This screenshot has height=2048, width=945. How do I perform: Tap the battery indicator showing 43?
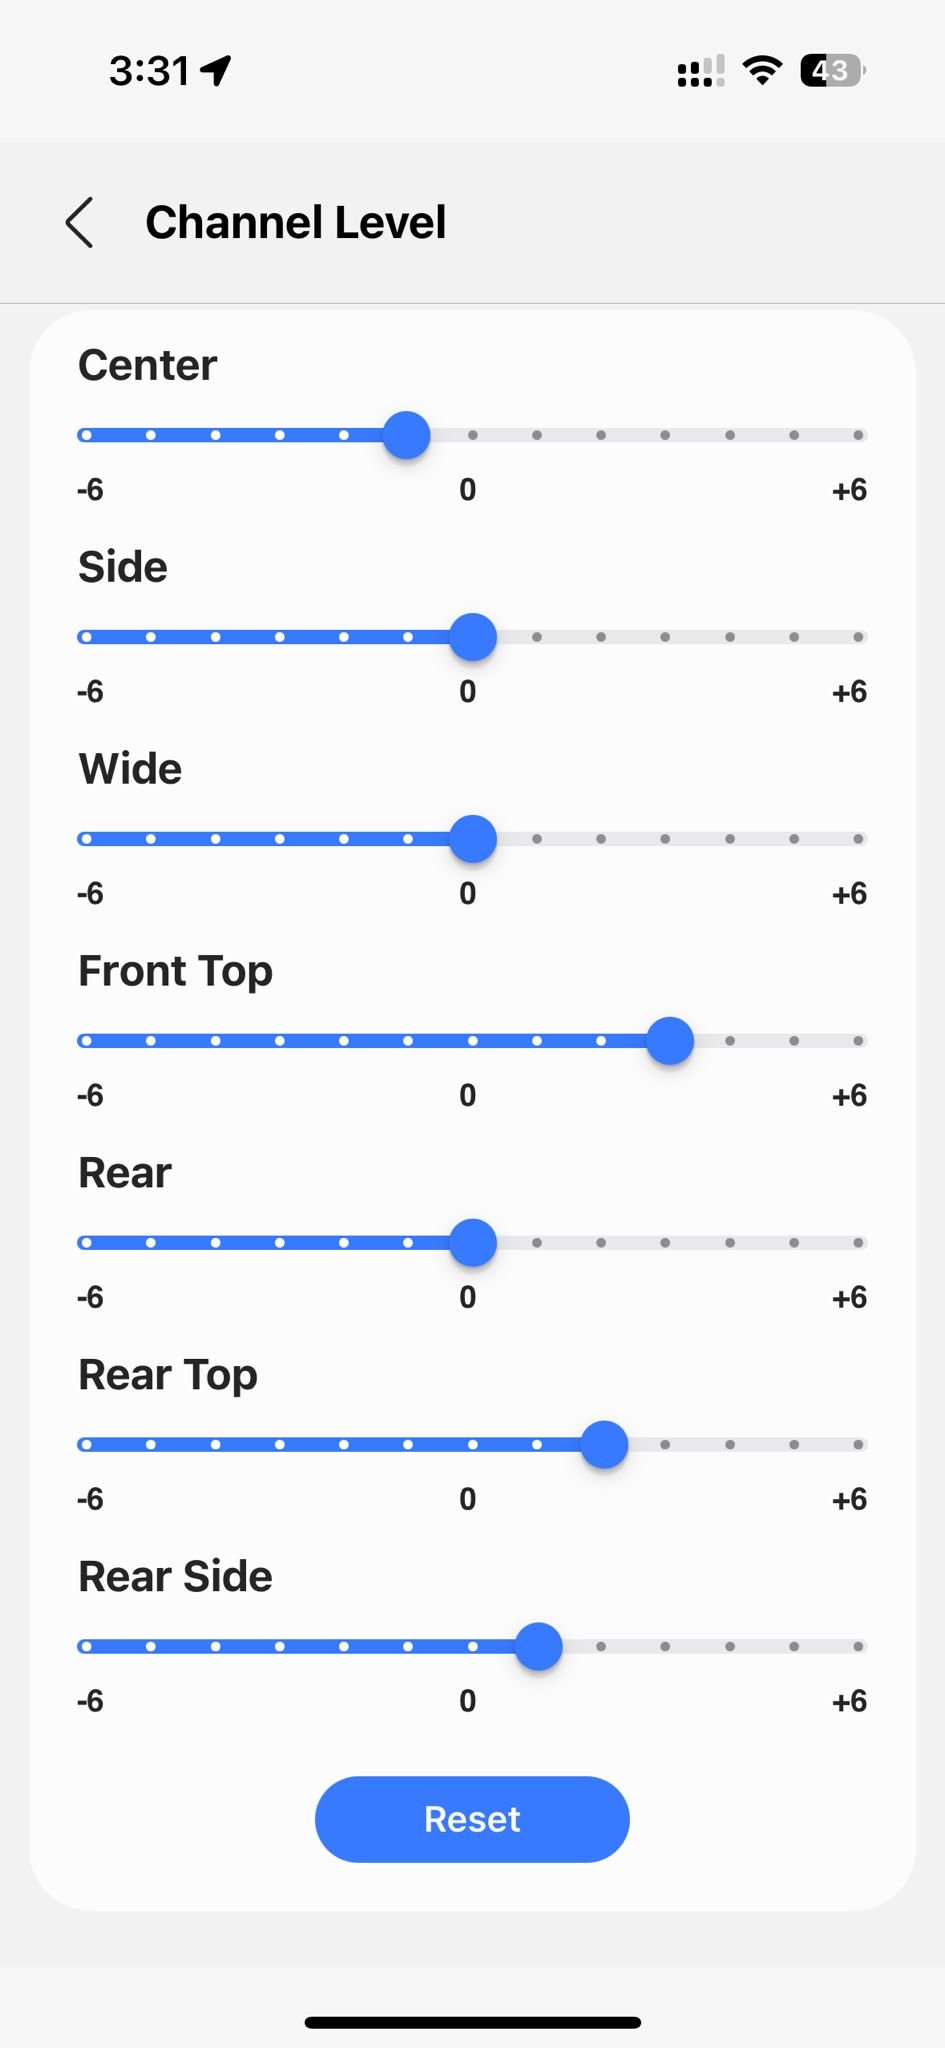pos(833,71)
